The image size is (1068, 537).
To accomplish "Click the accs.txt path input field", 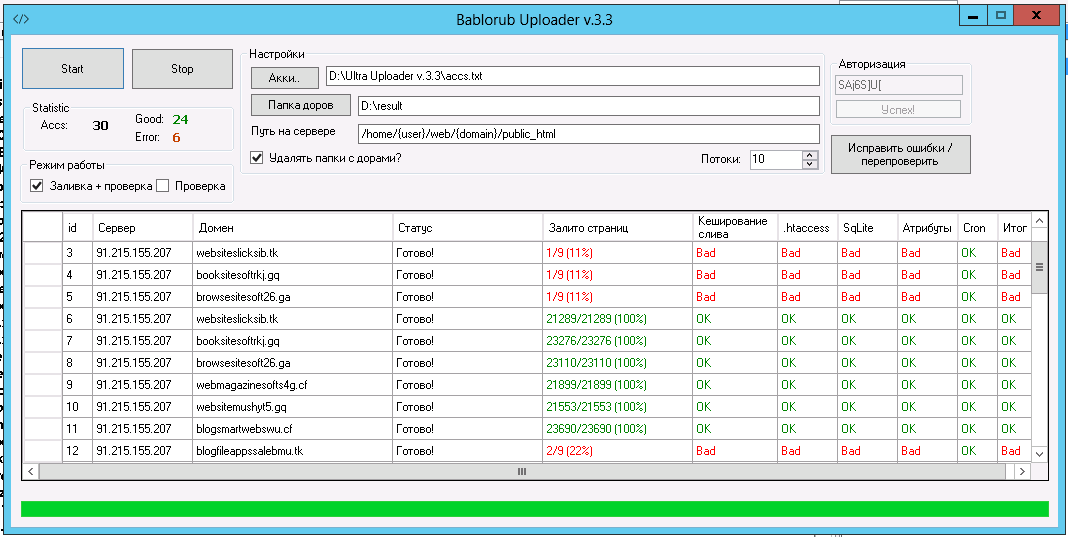I will (x=571, y=76).
